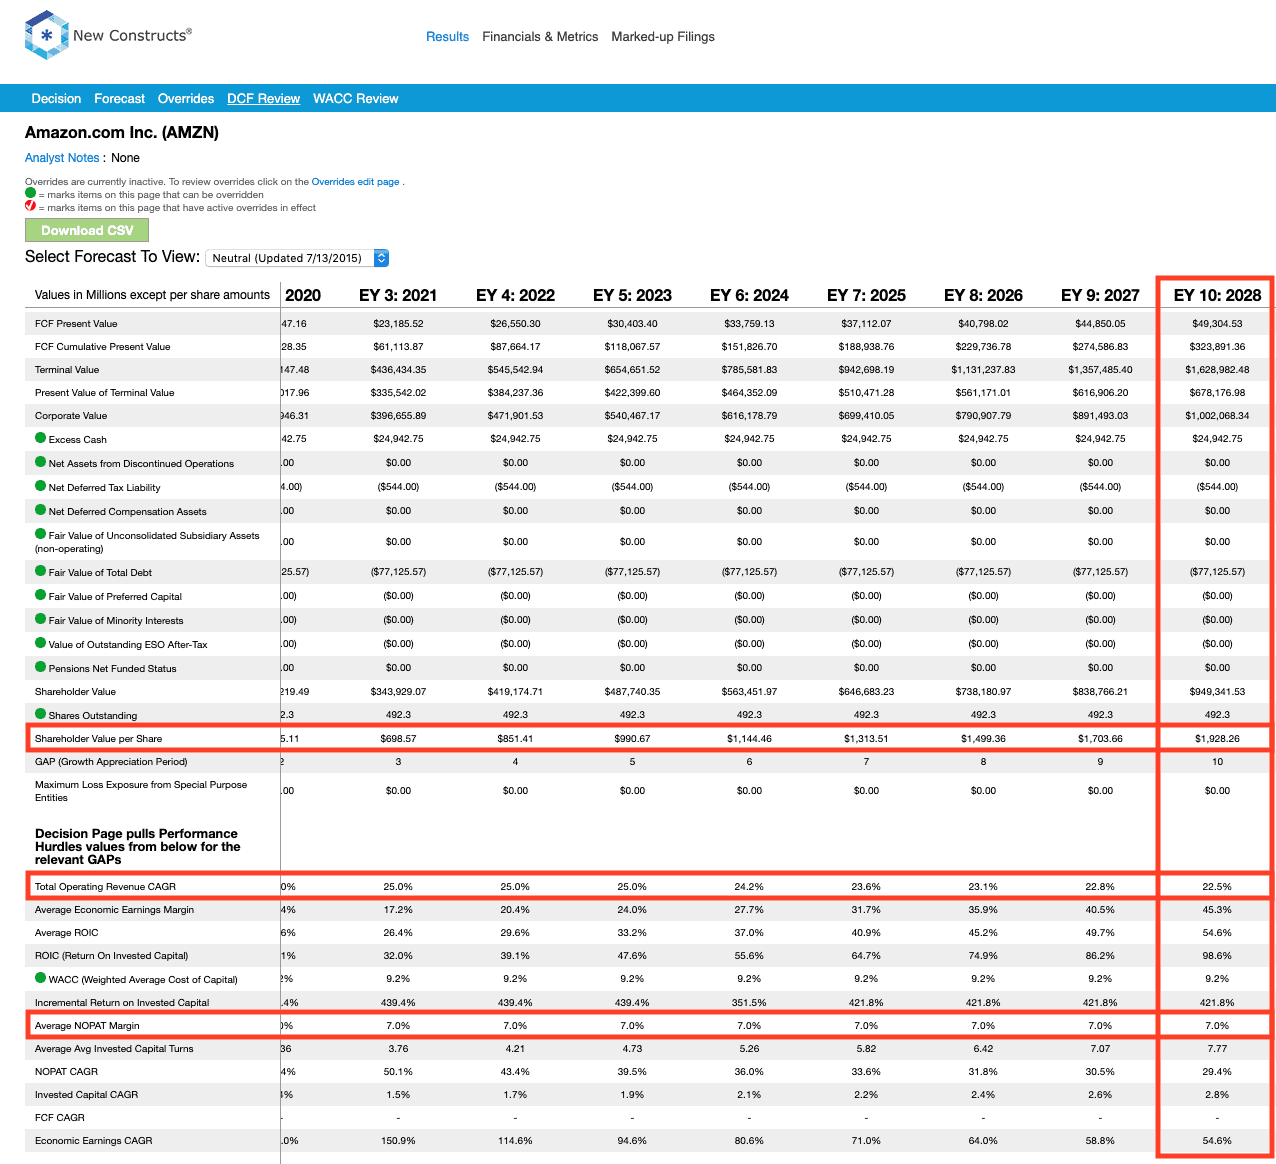The height and width of the screenshot is (1164, 1276).
Task: Select the Average Economic Earnings Margin label
Action: click(x=115, y=910)
